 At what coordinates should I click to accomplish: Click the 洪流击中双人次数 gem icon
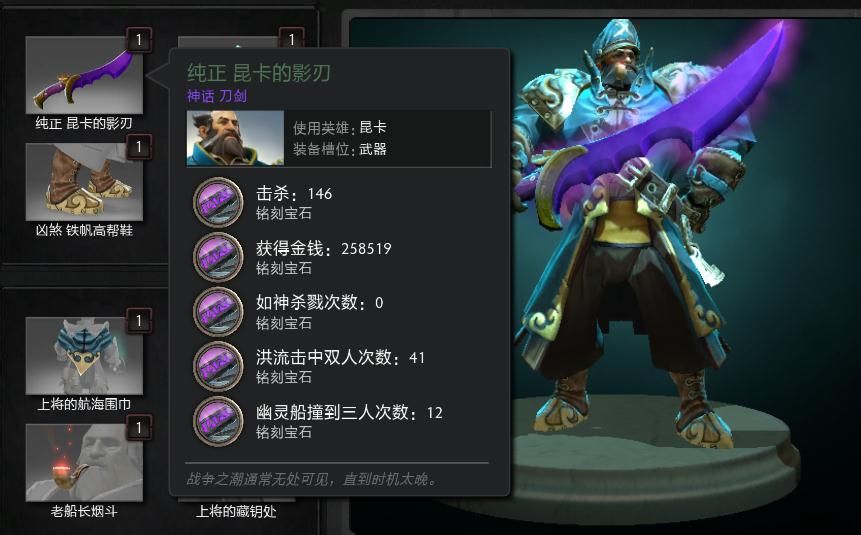click(218, 366)
